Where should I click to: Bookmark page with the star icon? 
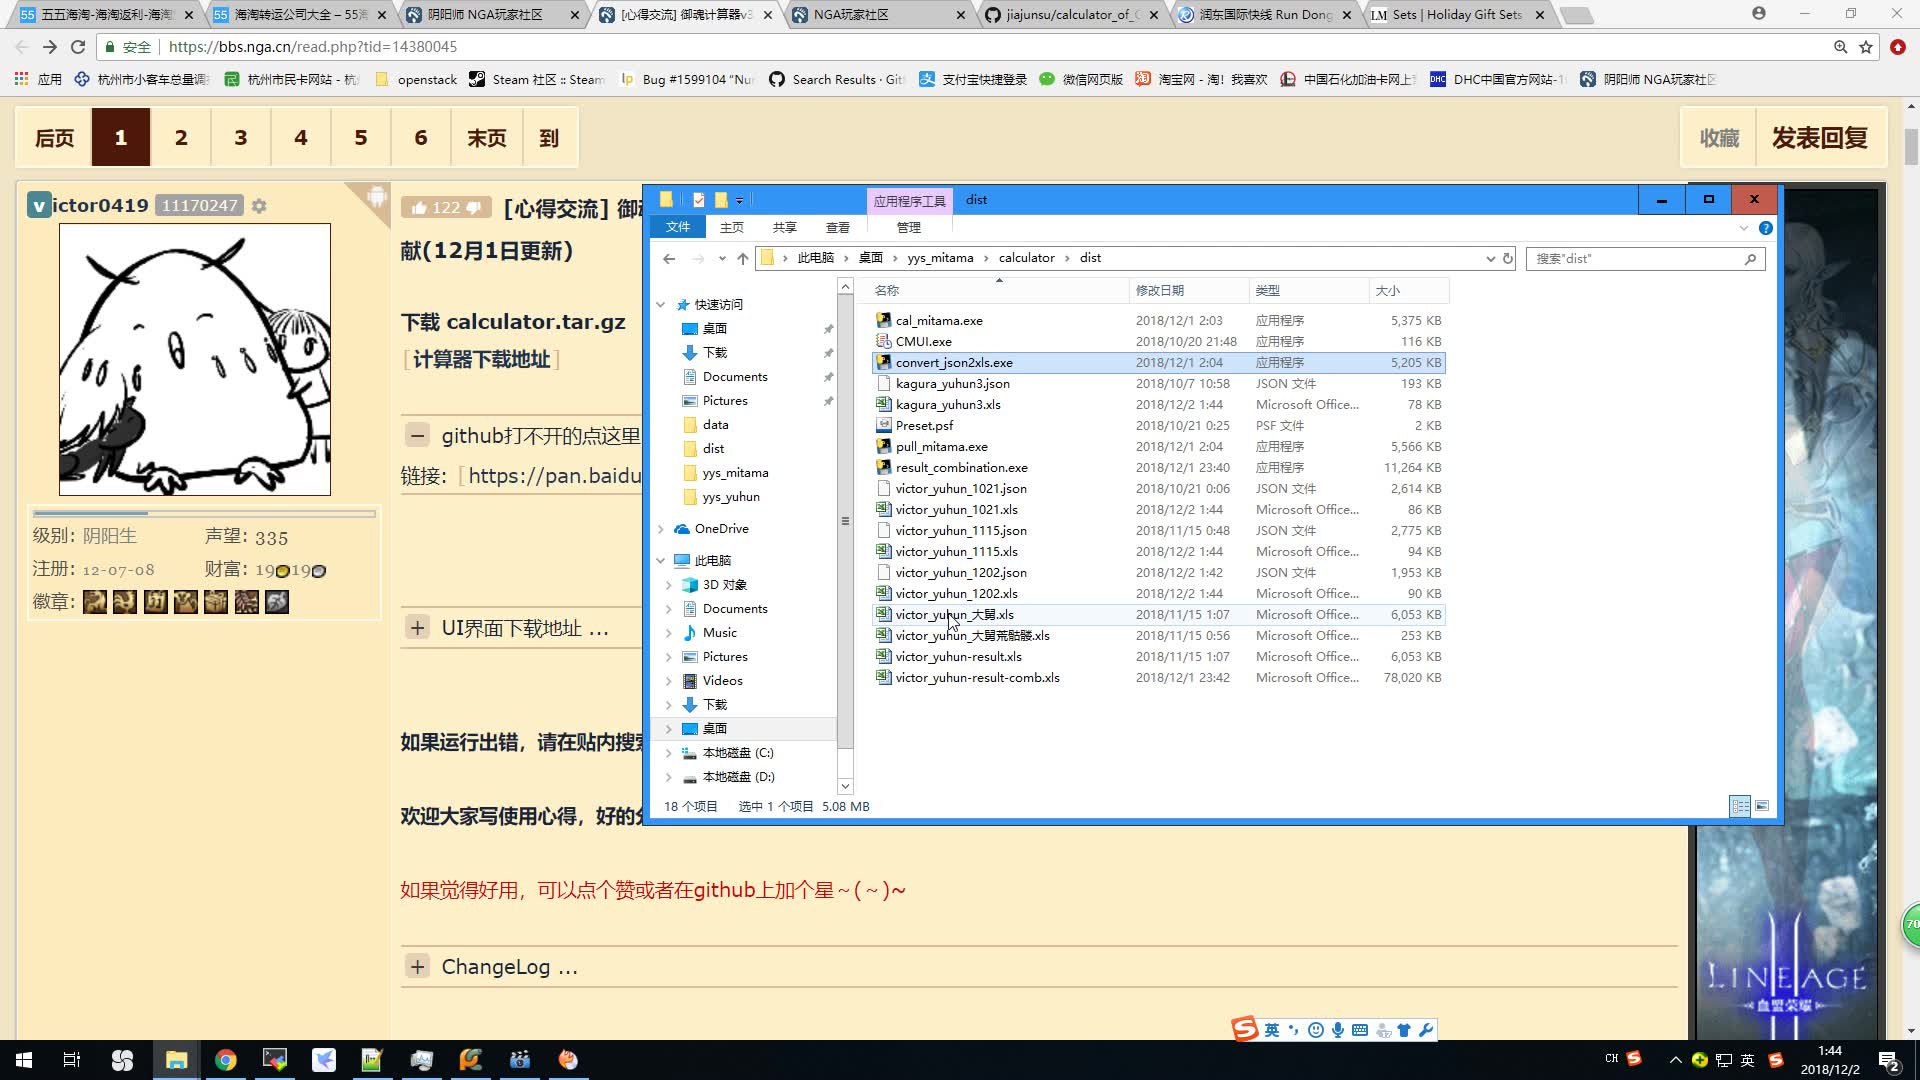[x=1866, y=47]
